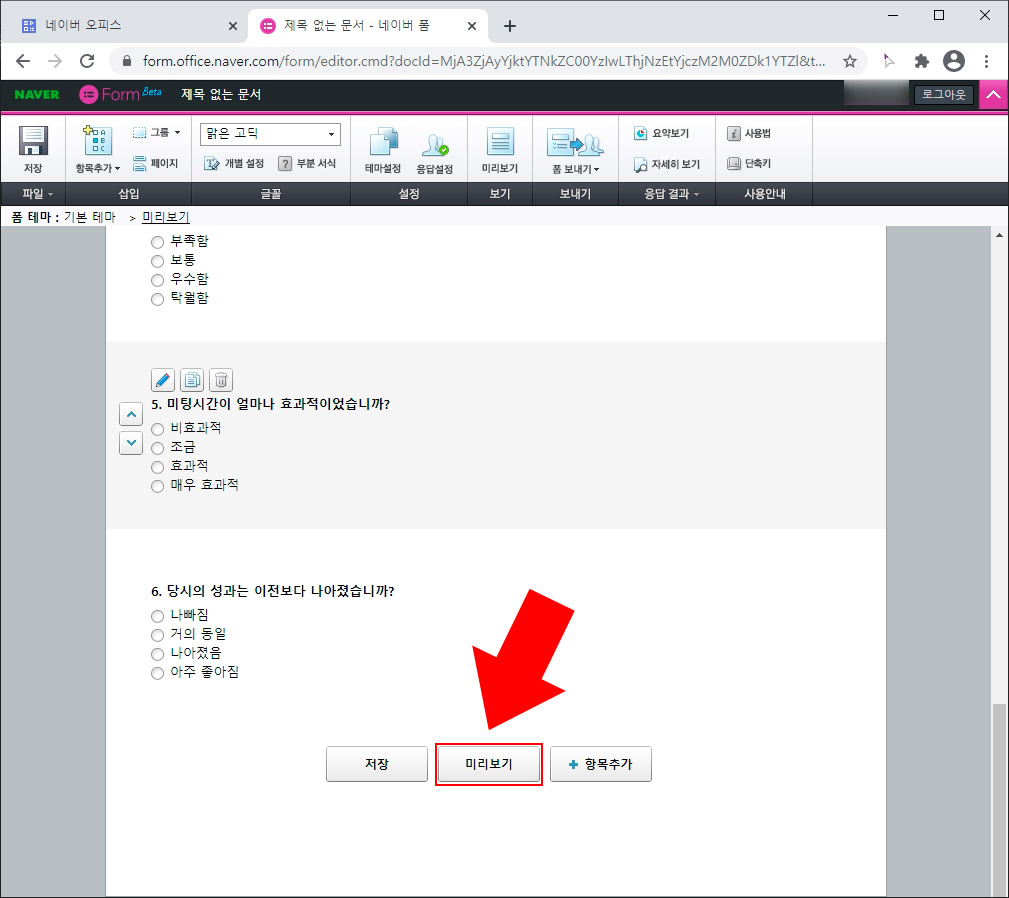Choose 나아졌음 for question 6

[x=157, y=653]
